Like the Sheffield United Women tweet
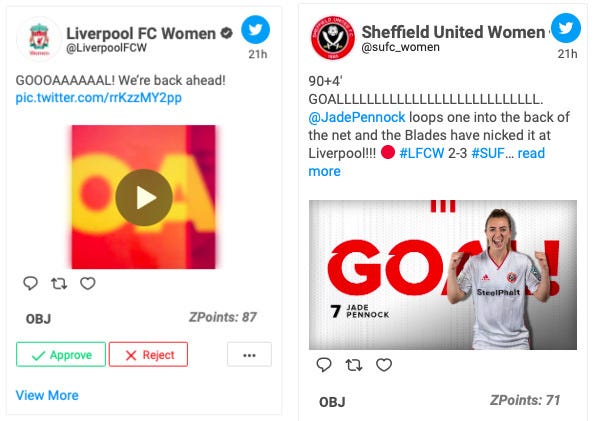Viewport: 594px width, 421px height. [x=384, y=365]
